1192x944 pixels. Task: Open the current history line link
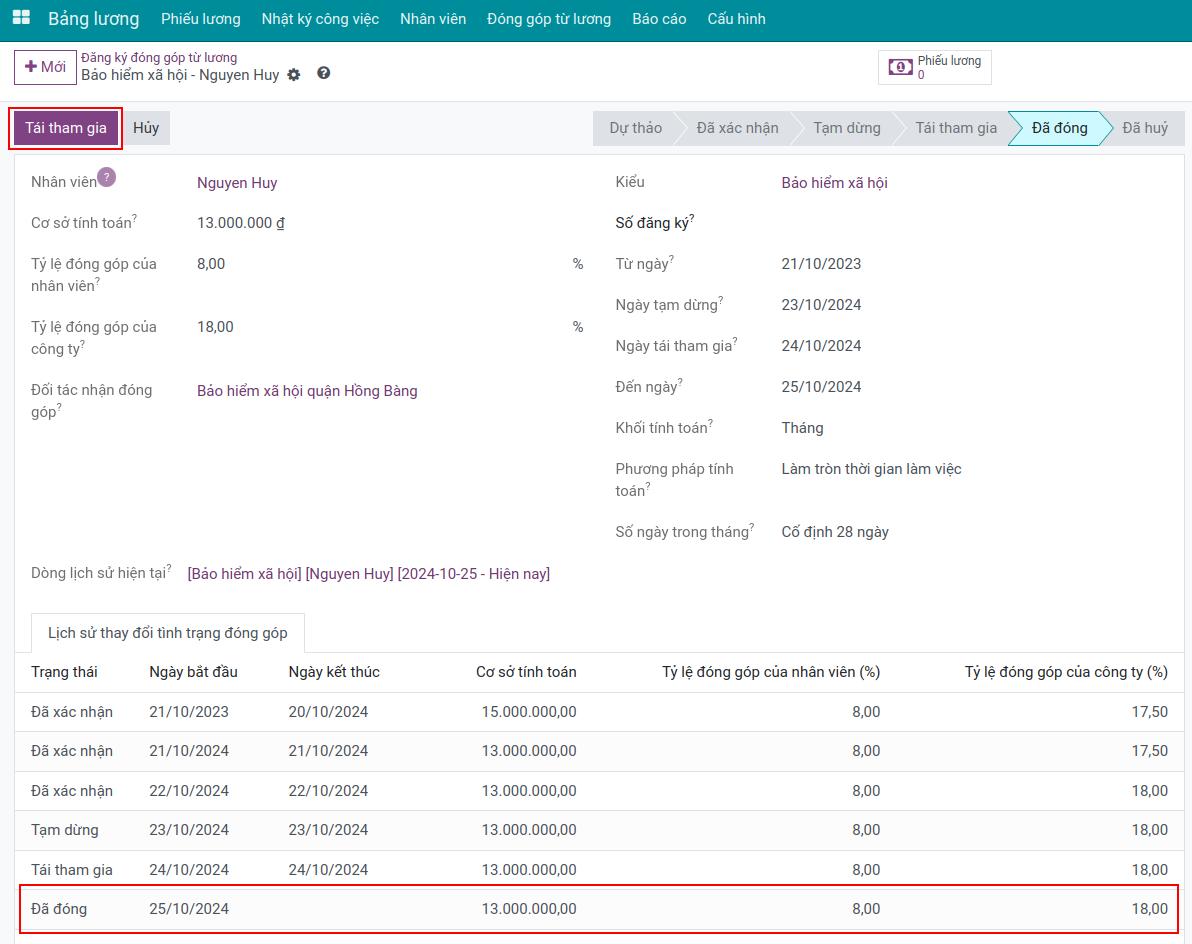368,574
